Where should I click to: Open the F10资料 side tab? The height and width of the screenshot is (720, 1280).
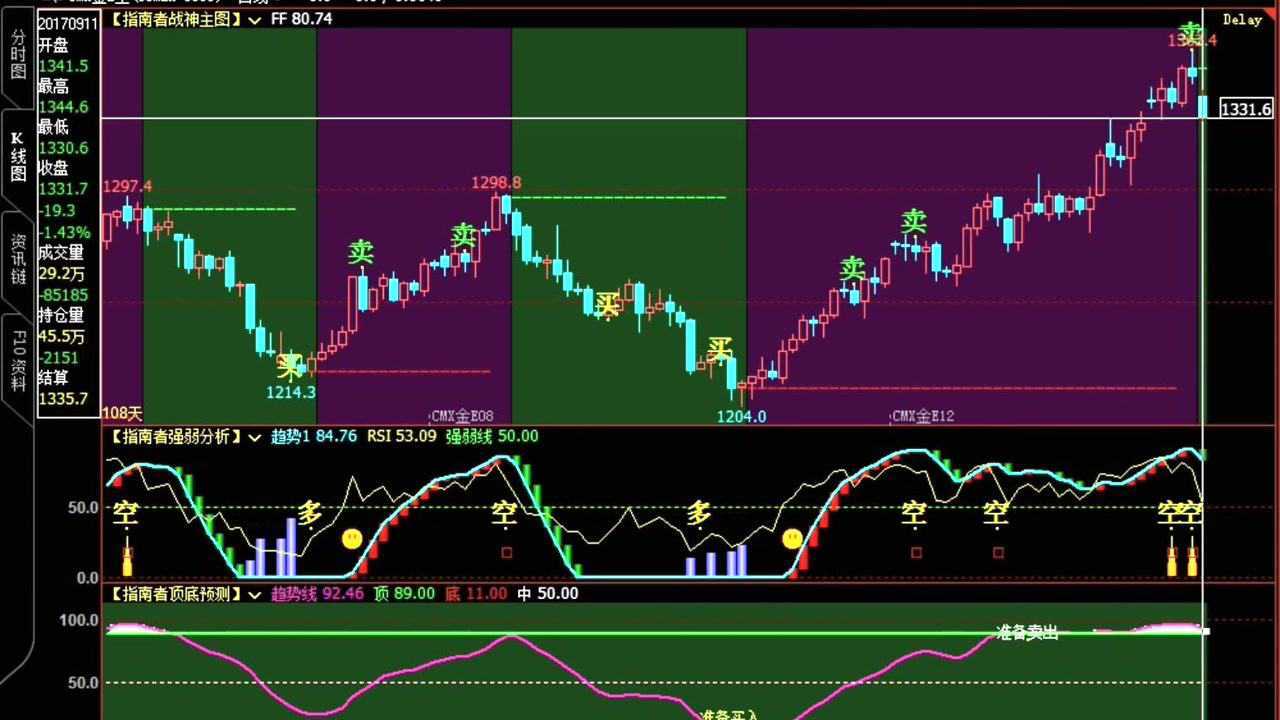point(18,361)
